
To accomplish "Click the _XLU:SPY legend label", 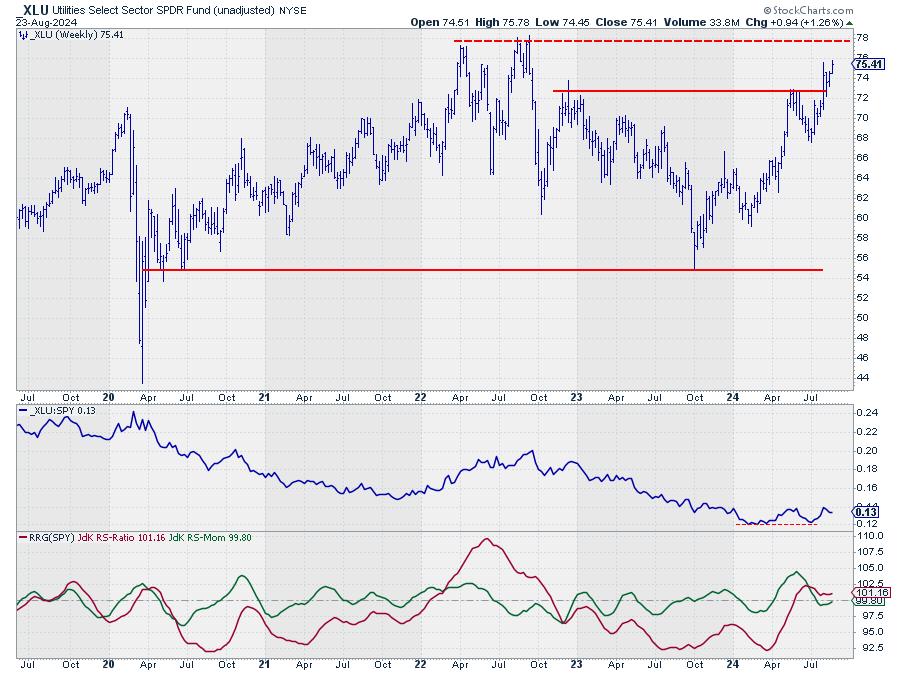I will pyautogui.click(x=58, y=413).
